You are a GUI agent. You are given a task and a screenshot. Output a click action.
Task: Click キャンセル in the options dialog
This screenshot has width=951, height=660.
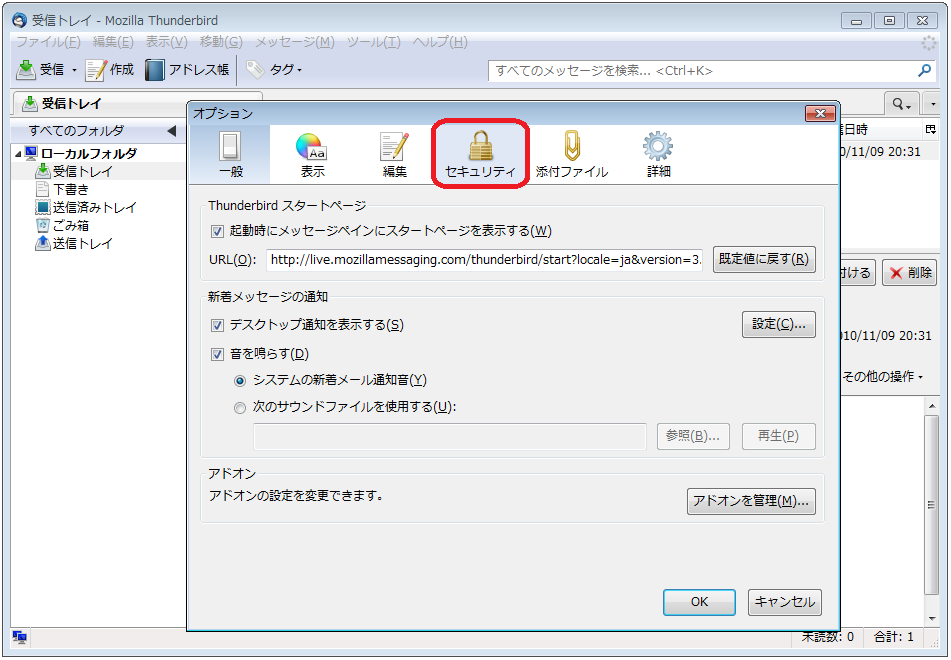785,602
